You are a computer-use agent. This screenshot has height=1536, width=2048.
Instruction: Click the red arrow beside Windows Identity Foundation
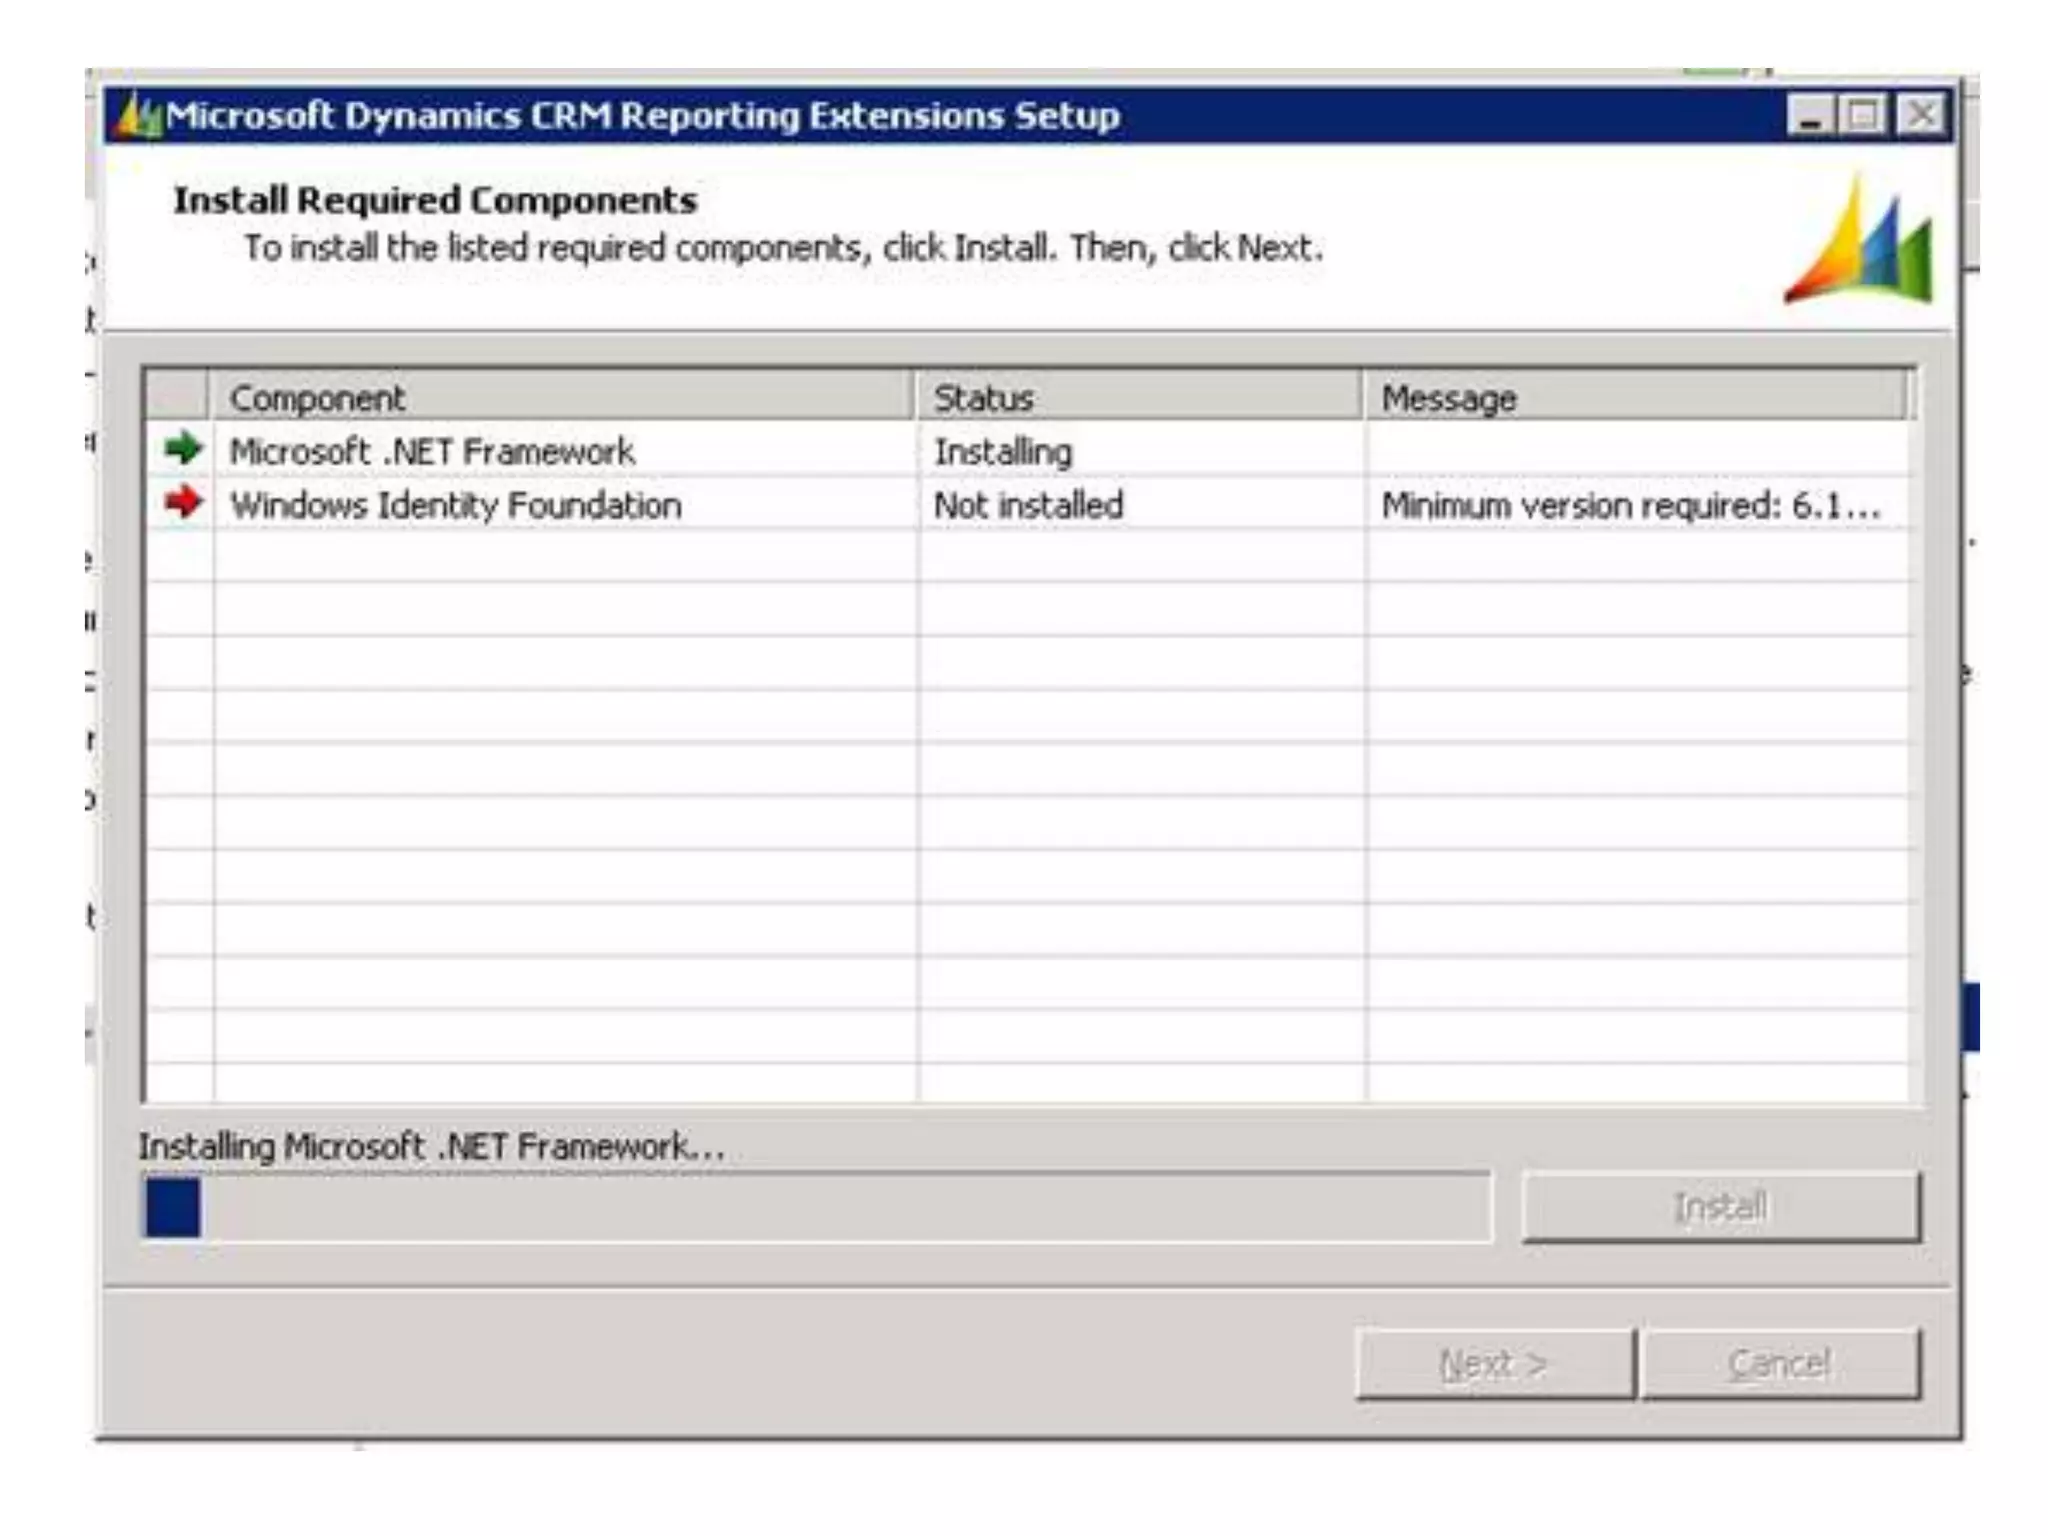pyautogui.click(x=183, y=502)
